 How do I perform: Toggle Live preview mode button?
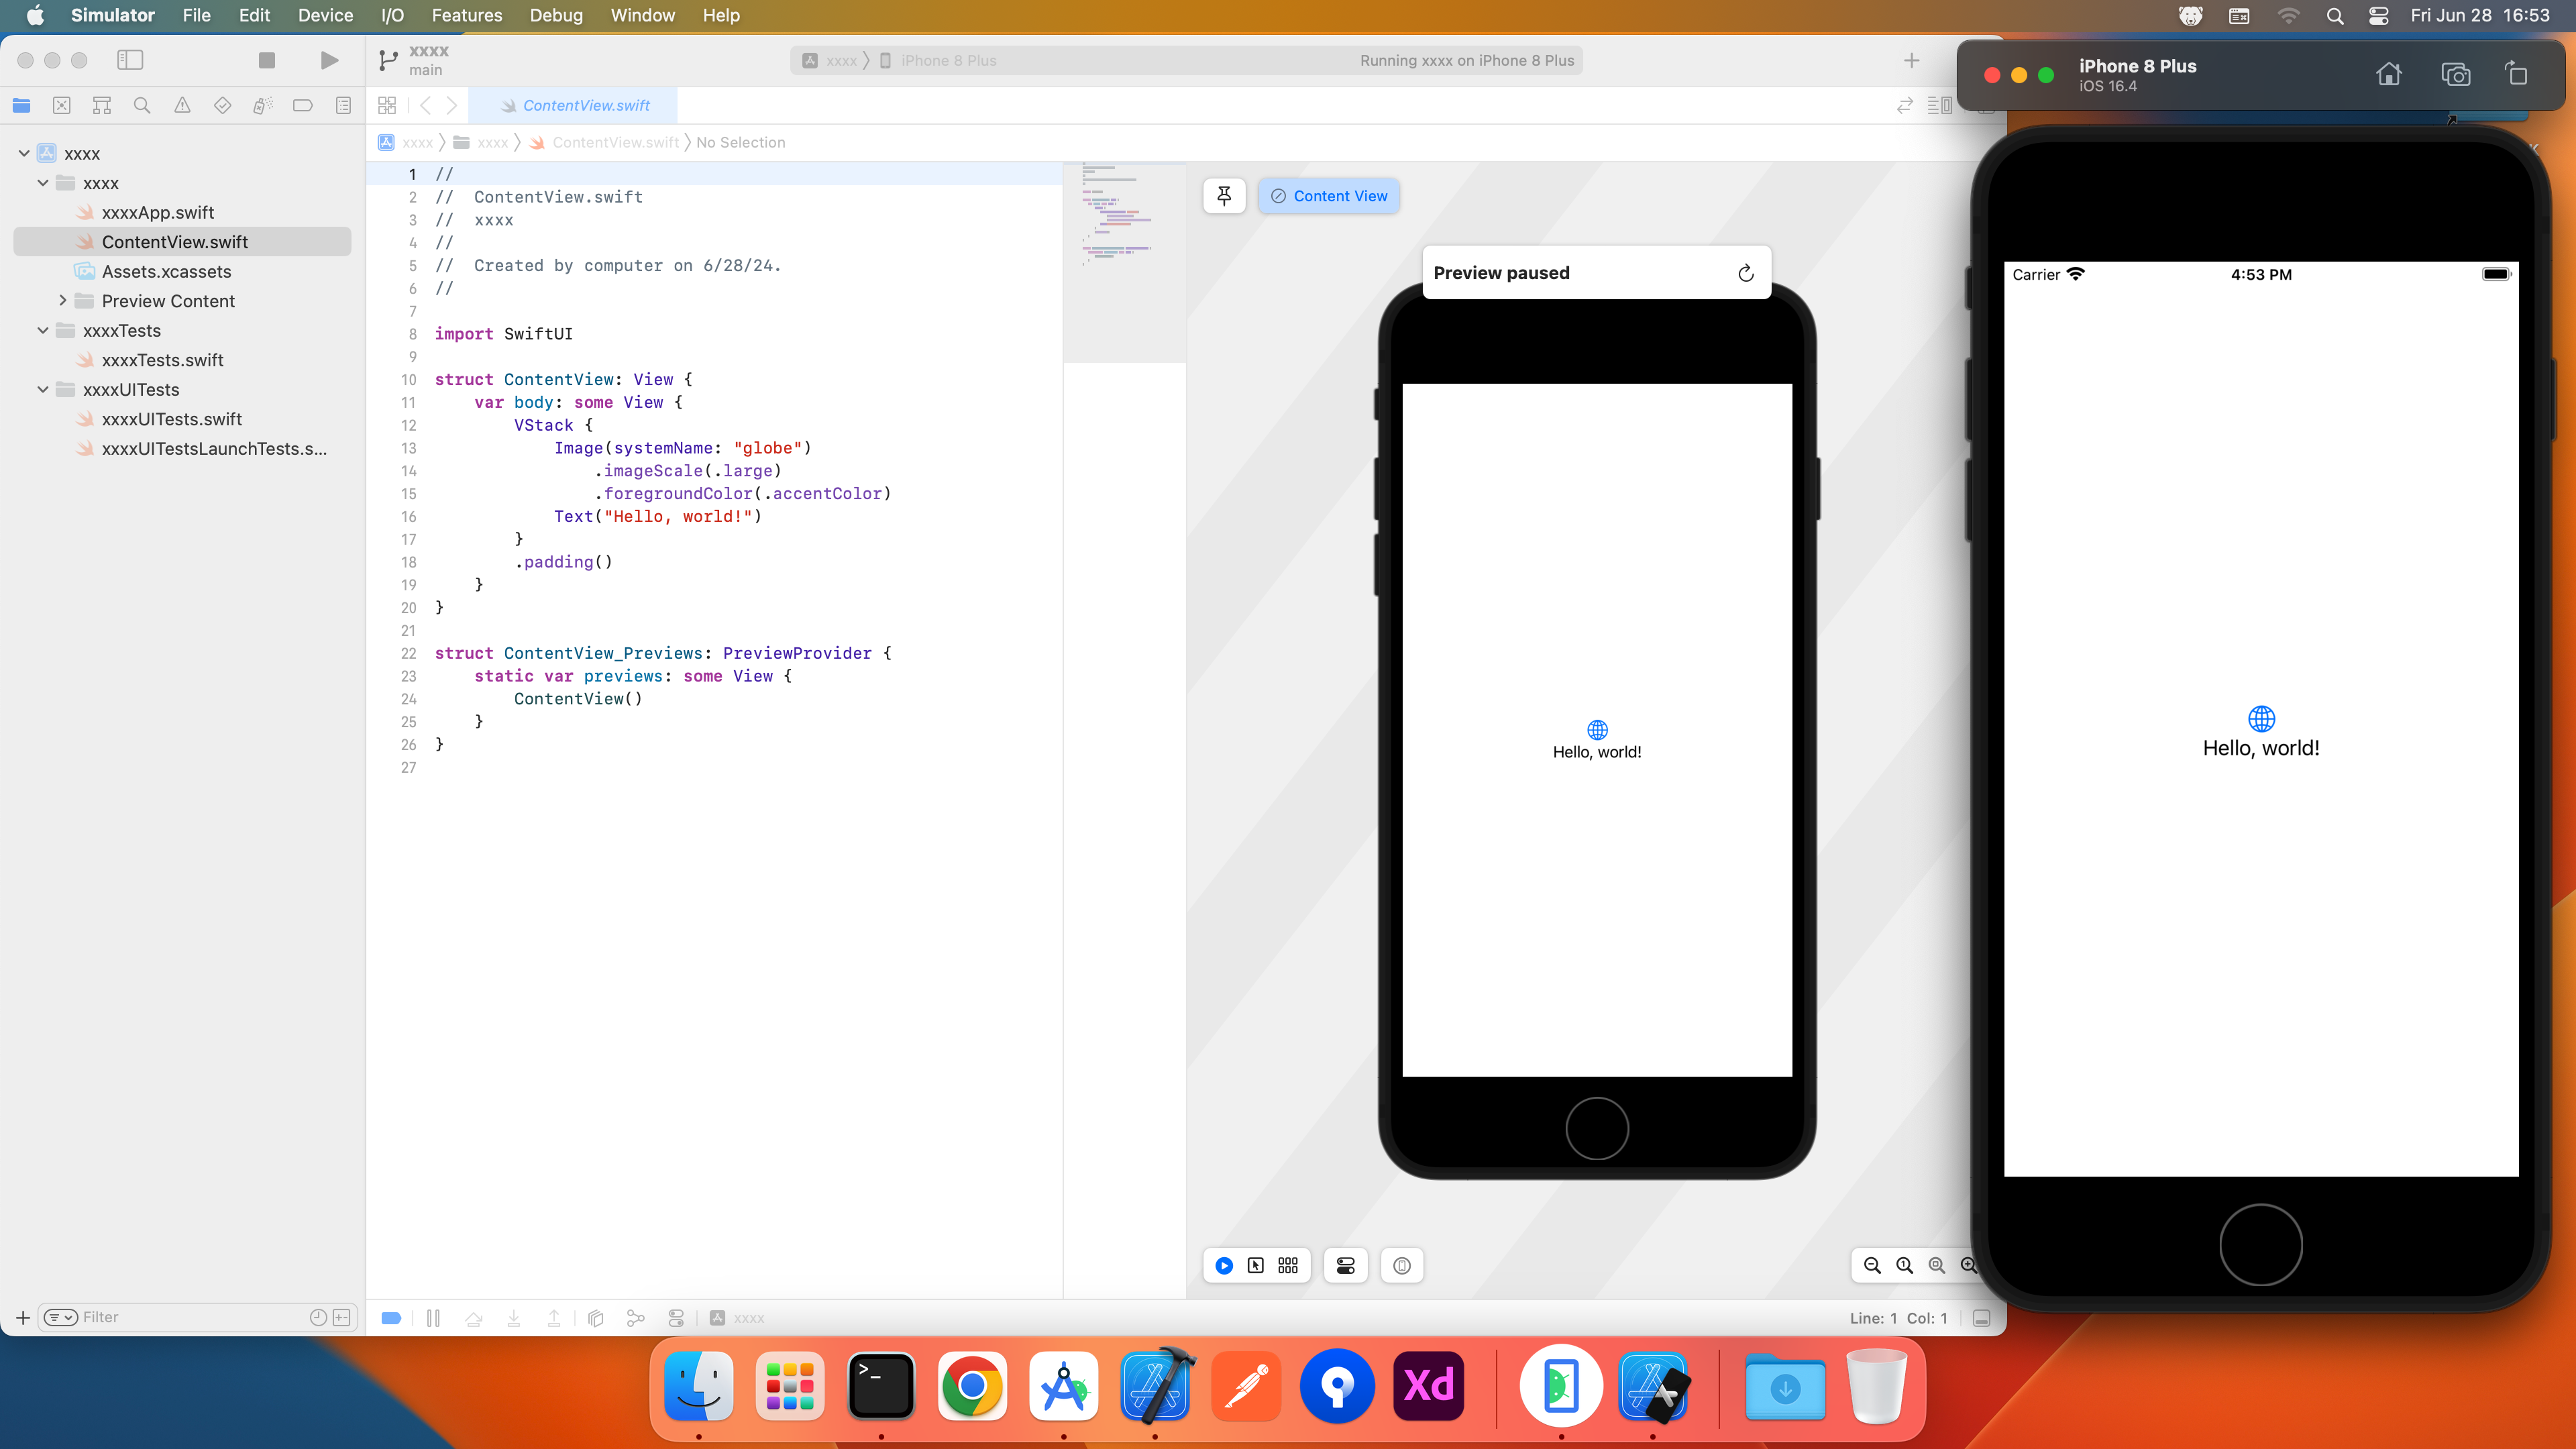point(1224,1265)
